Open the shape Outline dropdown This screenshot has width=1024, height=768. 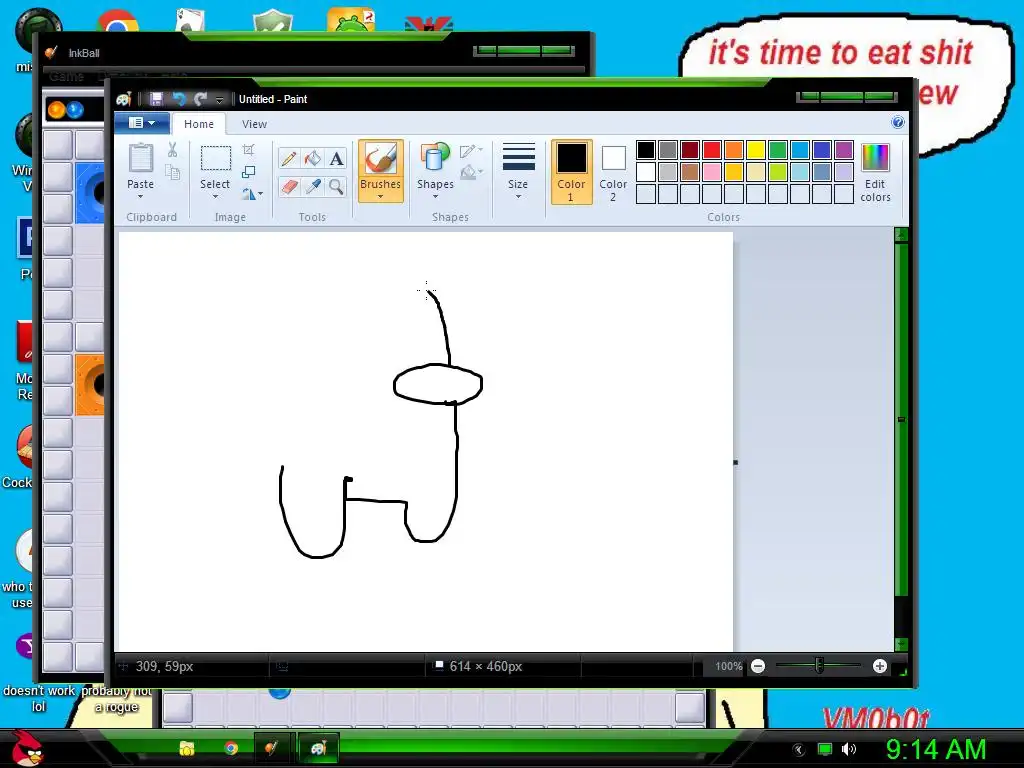pyautogui.click(x=471, y=151)
